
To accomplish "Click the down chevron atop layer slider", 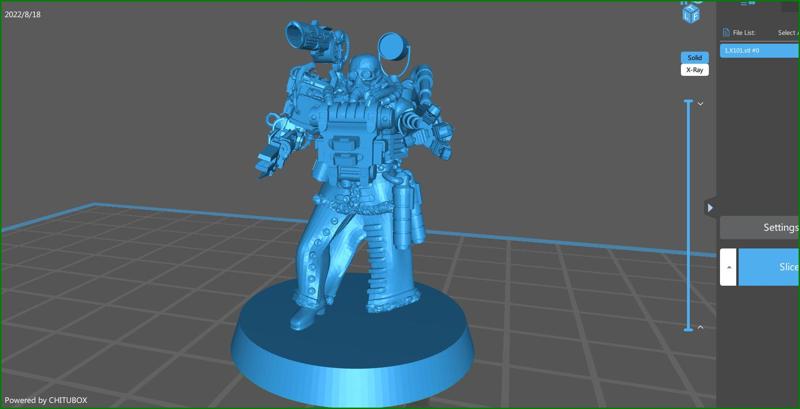I will coord(701,104).
